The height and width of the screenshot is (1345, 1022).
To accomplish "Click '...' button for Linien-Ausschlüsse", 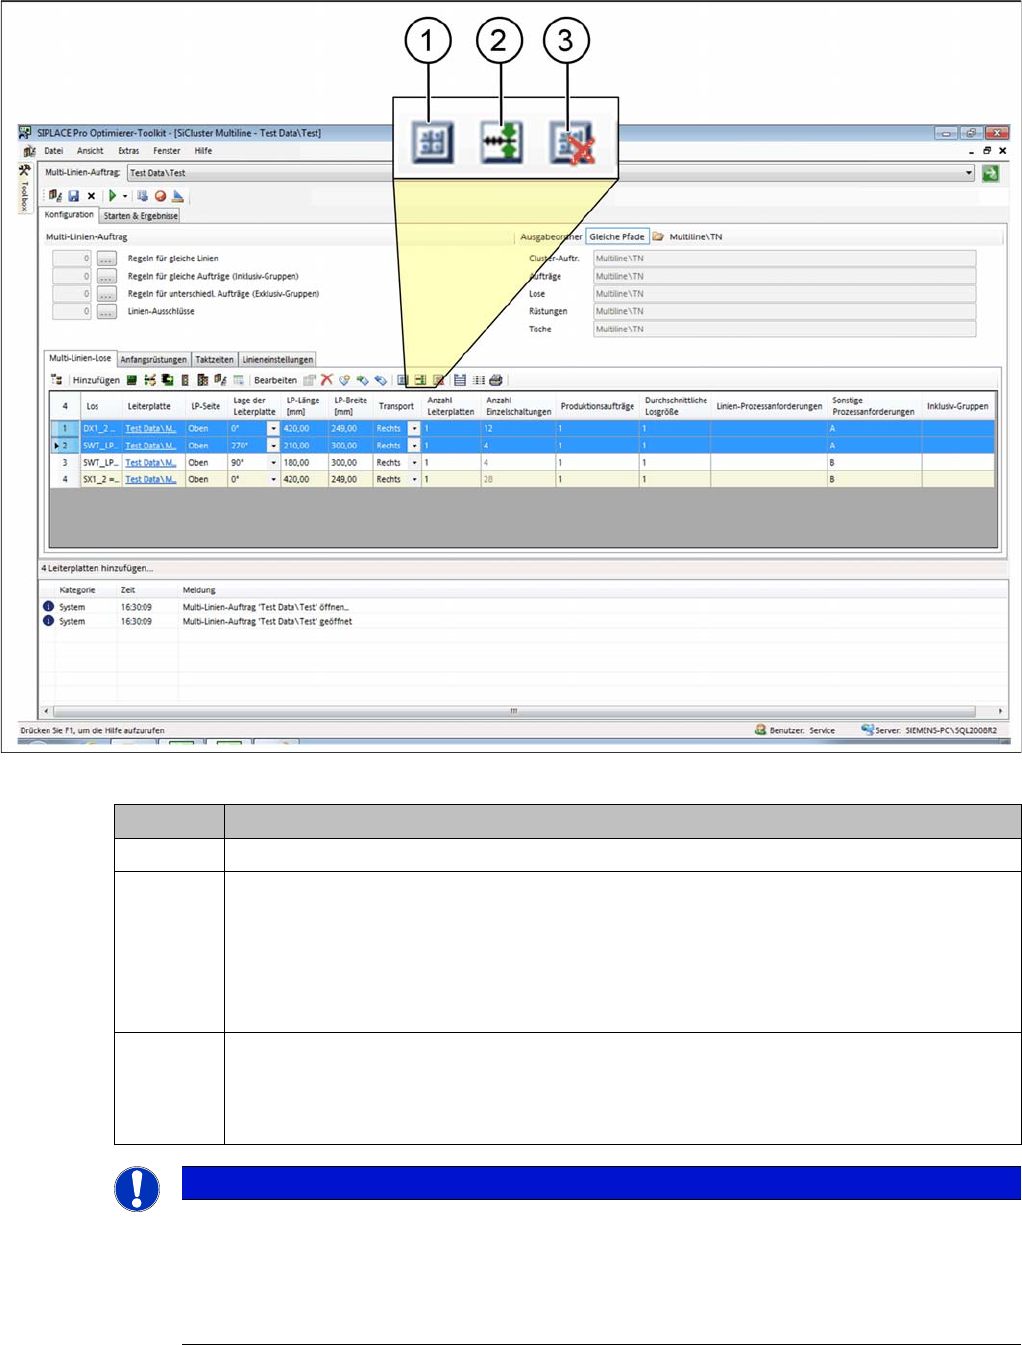I will (x=107, y=312).
